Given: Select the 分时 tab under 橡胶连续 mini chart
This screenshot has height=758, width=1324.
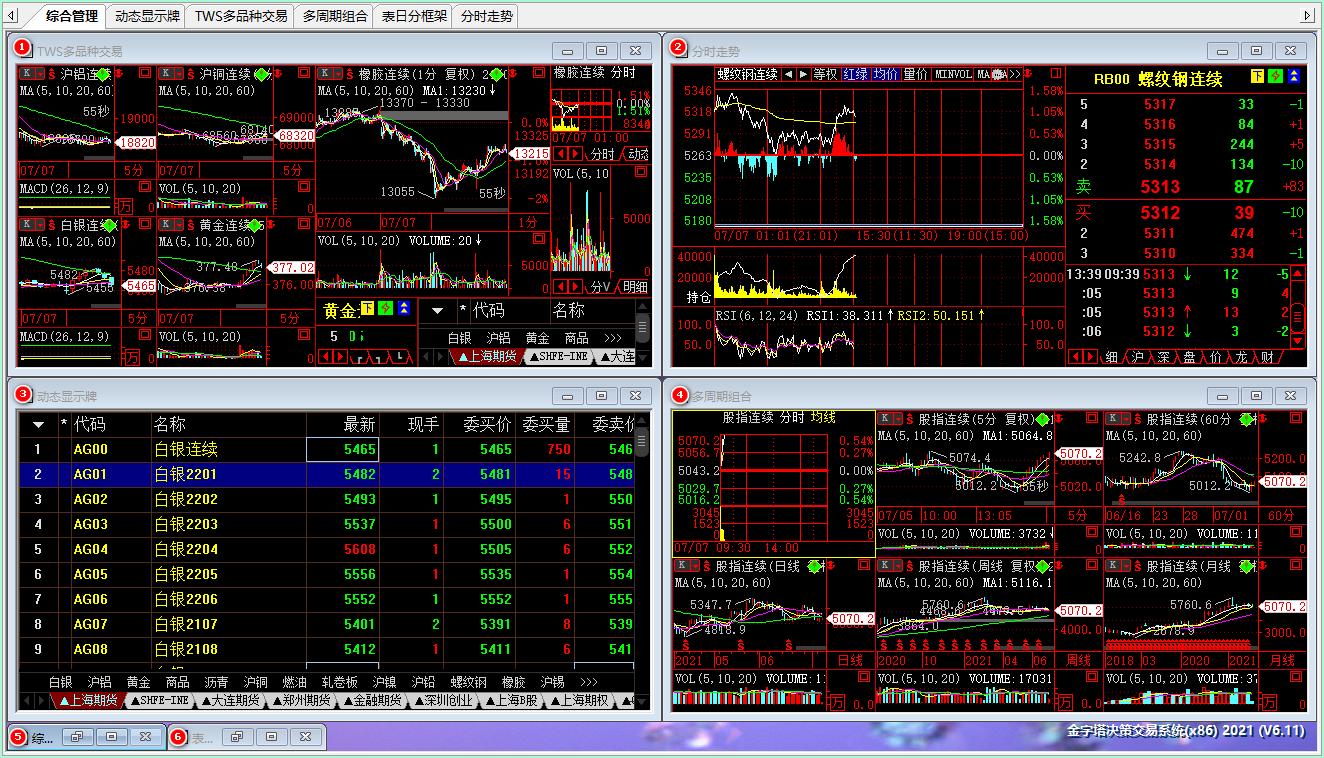Looking at the screenshot, I should pyautogui.click(x=602, y=154).
